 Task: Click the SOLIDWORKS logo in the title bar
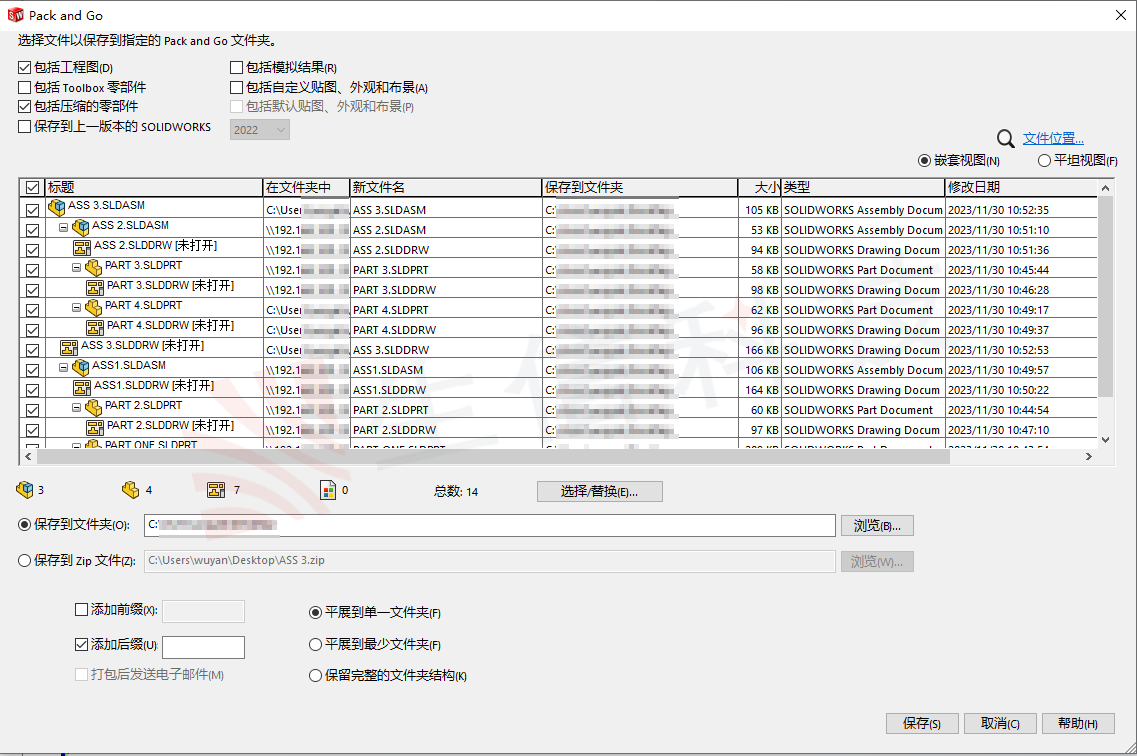pyautogui.click(x=15, y=15)
